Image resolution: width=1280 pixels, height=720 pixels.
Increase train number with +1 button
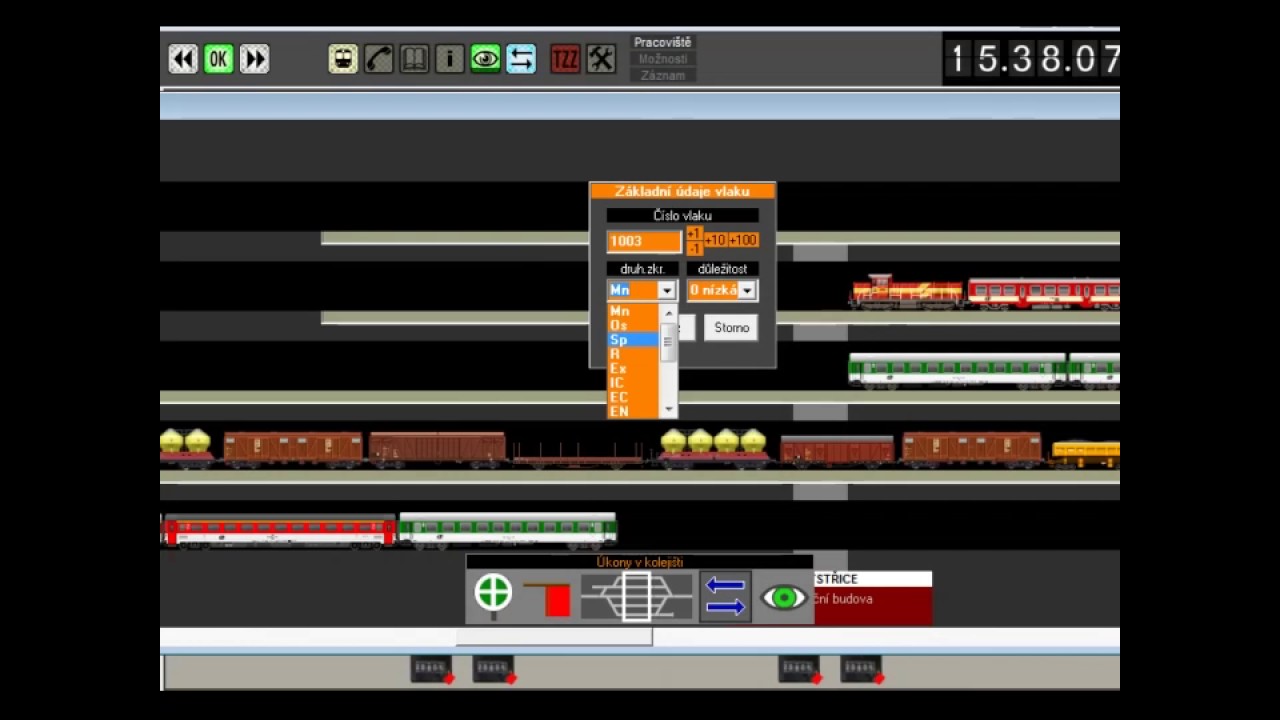pyautogui.click(x=694, y=233)
